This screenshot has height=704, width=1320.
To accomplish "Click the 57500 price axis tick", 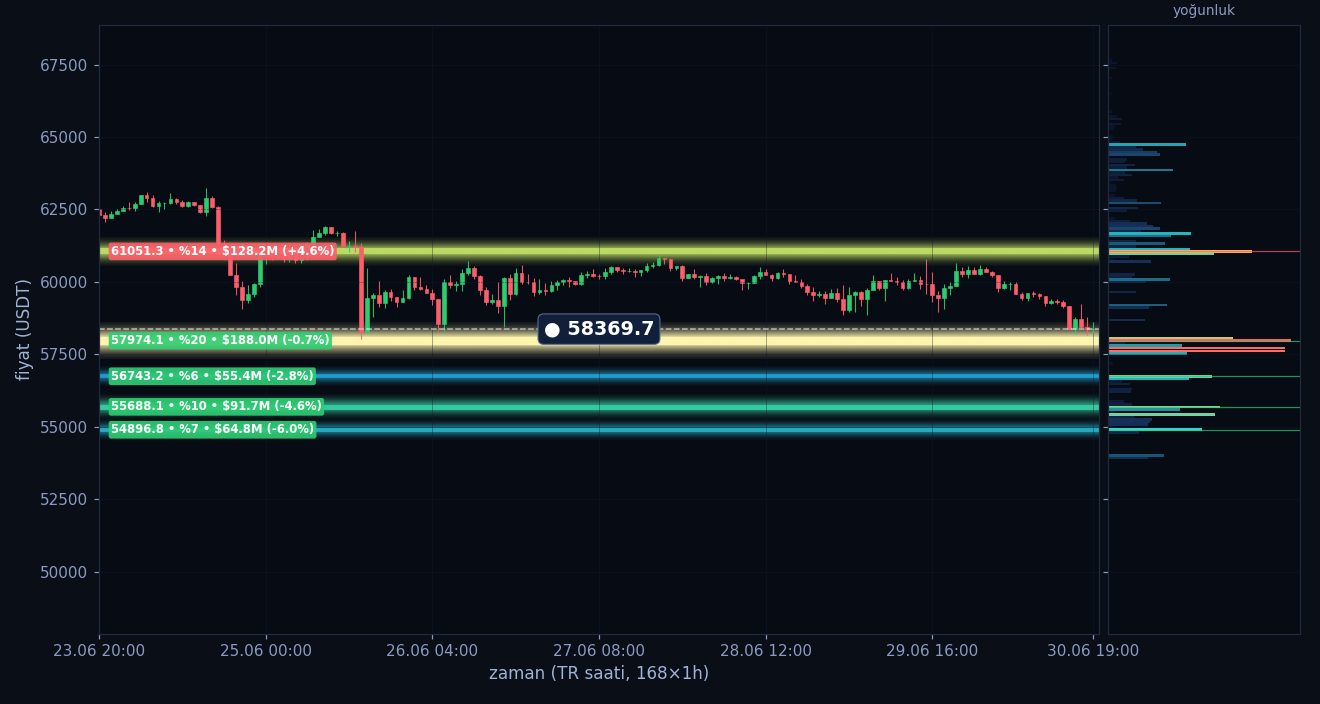I will click(64, 355).
